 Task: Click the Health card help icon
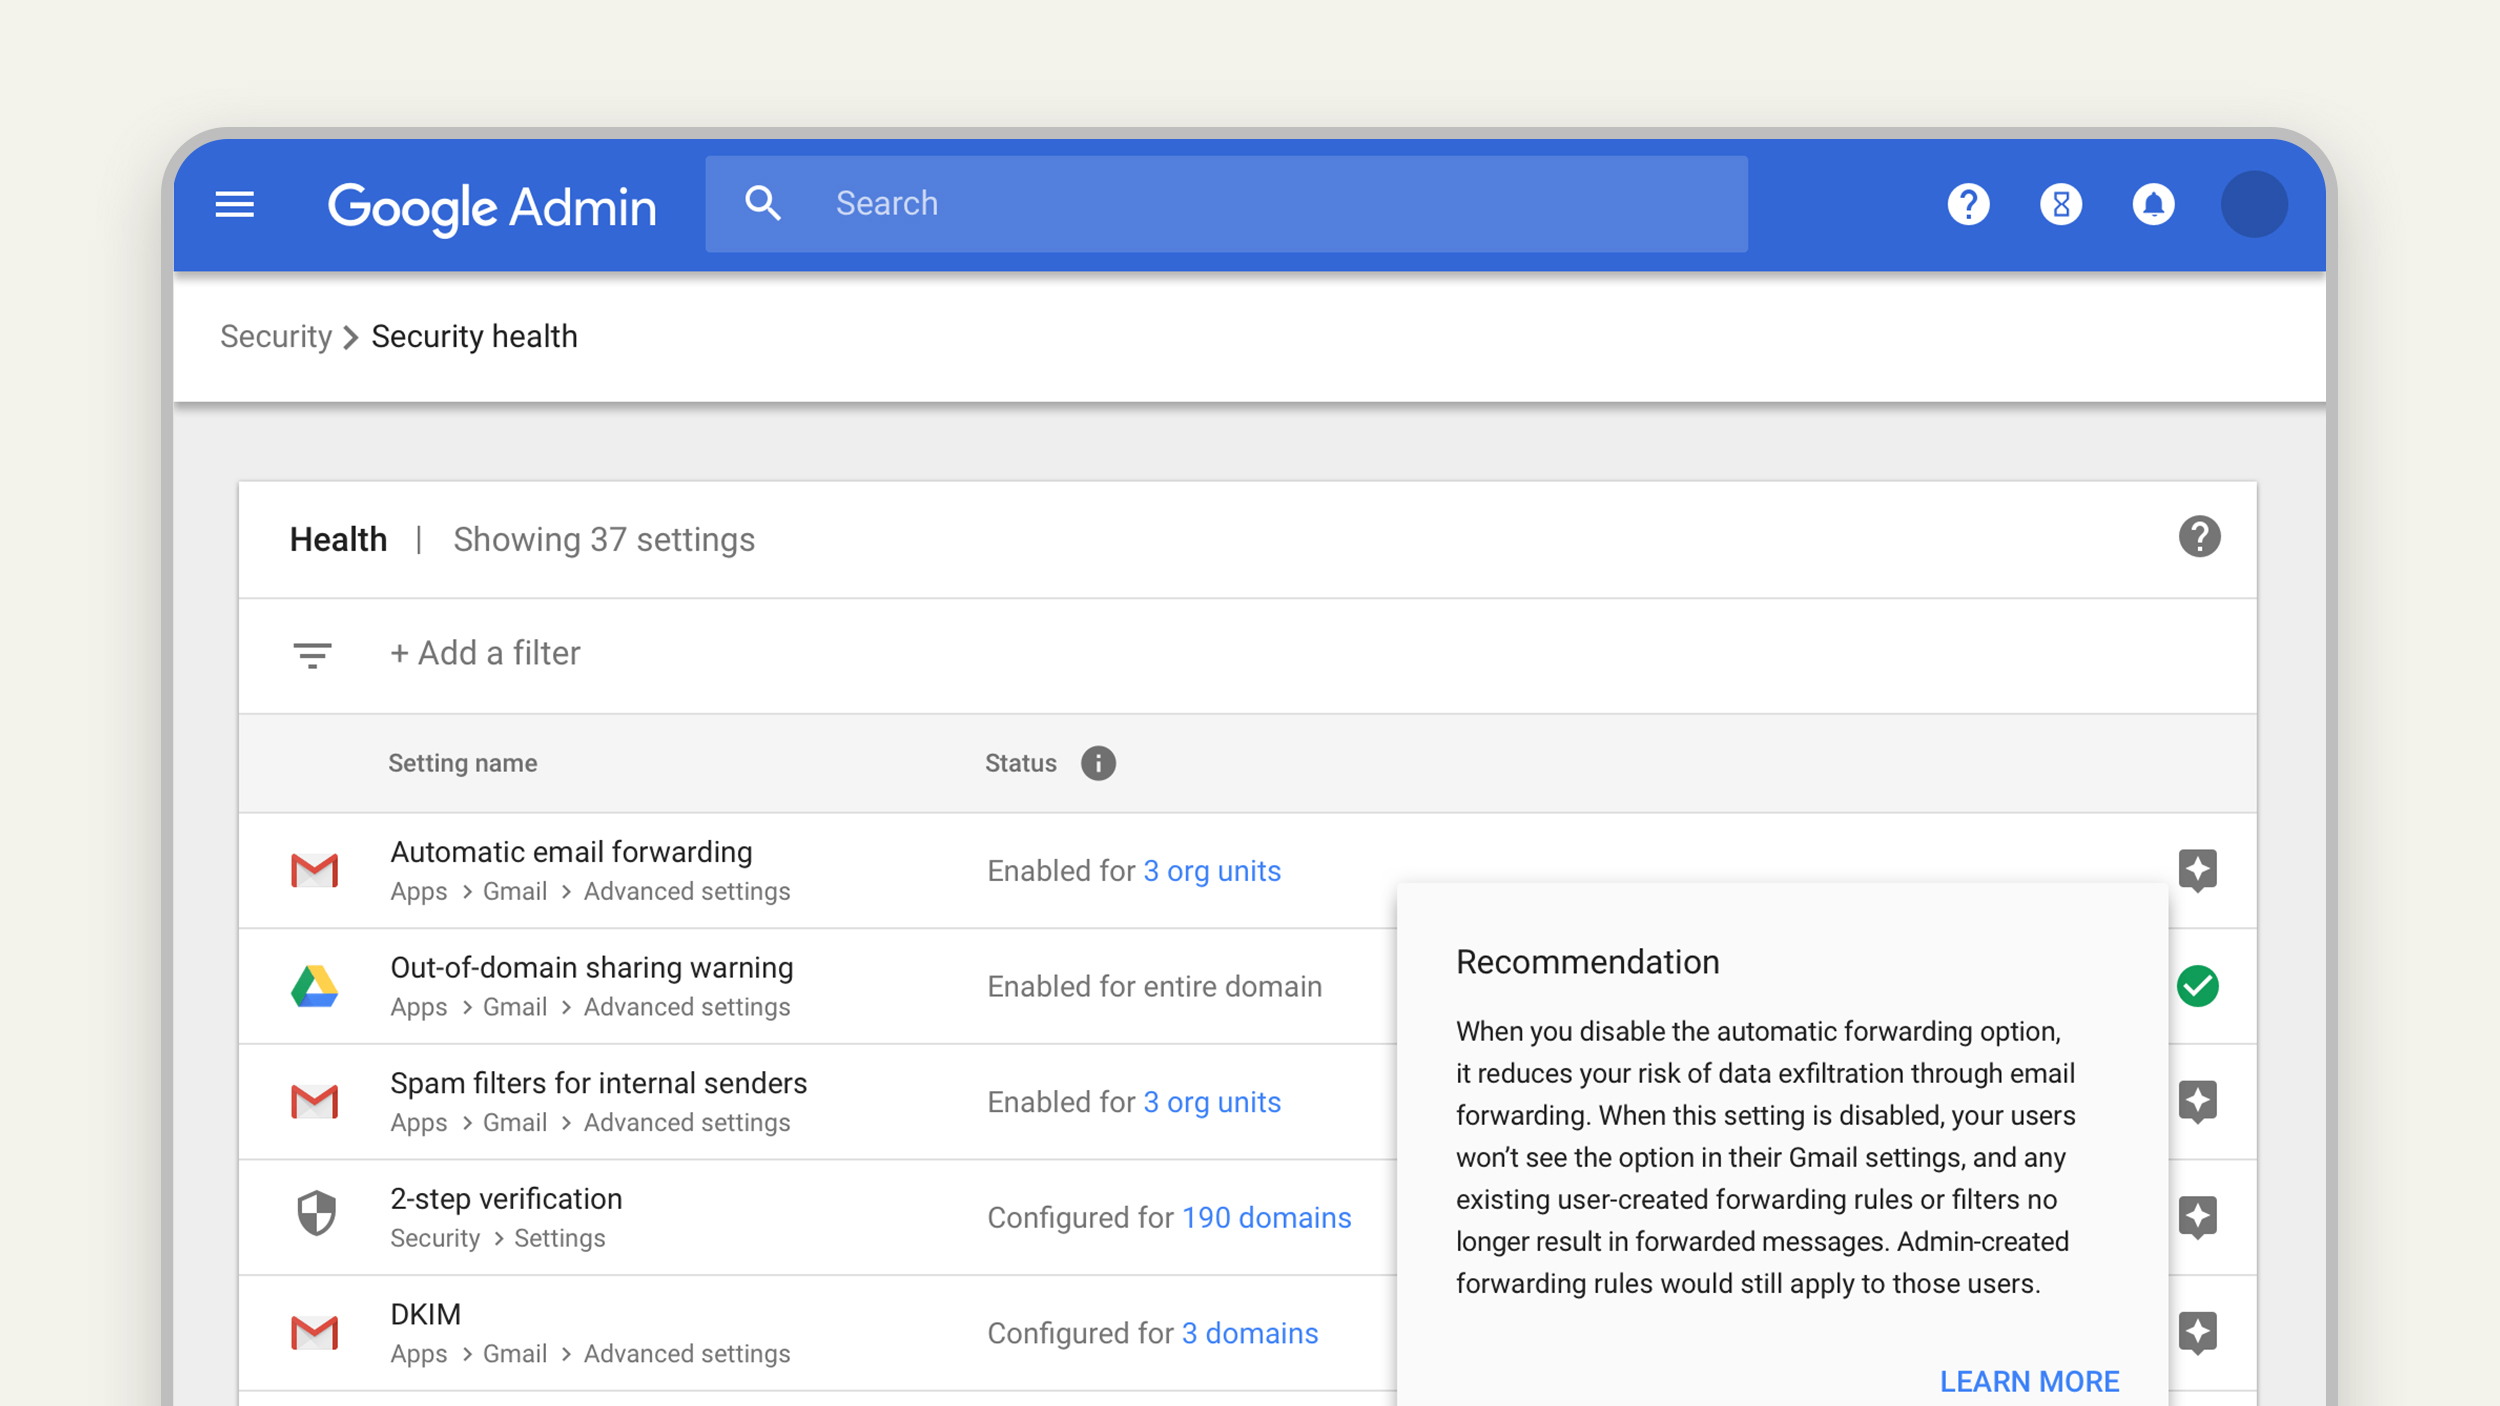(x=2199, y=537)
